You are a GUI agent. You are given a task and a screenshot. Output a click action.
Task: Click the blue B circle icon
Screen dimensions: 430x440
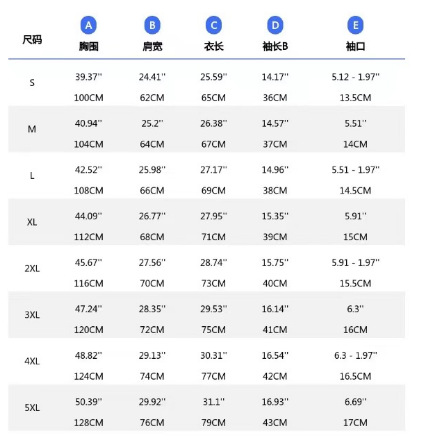tap(152, 25)
